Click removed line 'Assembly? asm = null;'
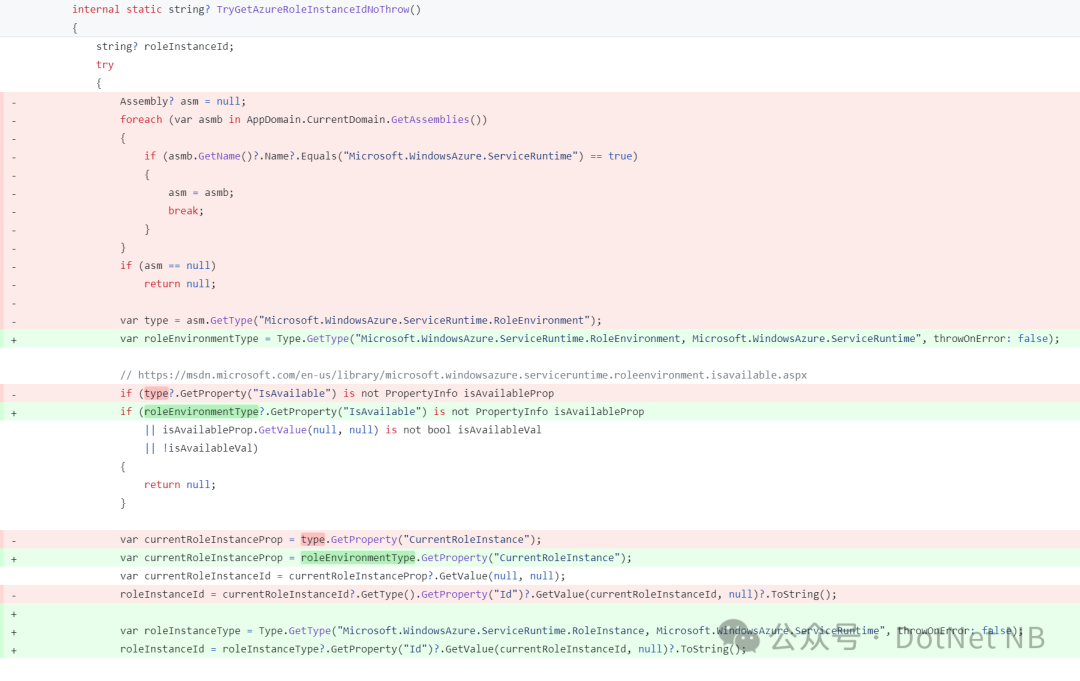The height and width of the screenshot is (681, 1080). coord(183,101)
